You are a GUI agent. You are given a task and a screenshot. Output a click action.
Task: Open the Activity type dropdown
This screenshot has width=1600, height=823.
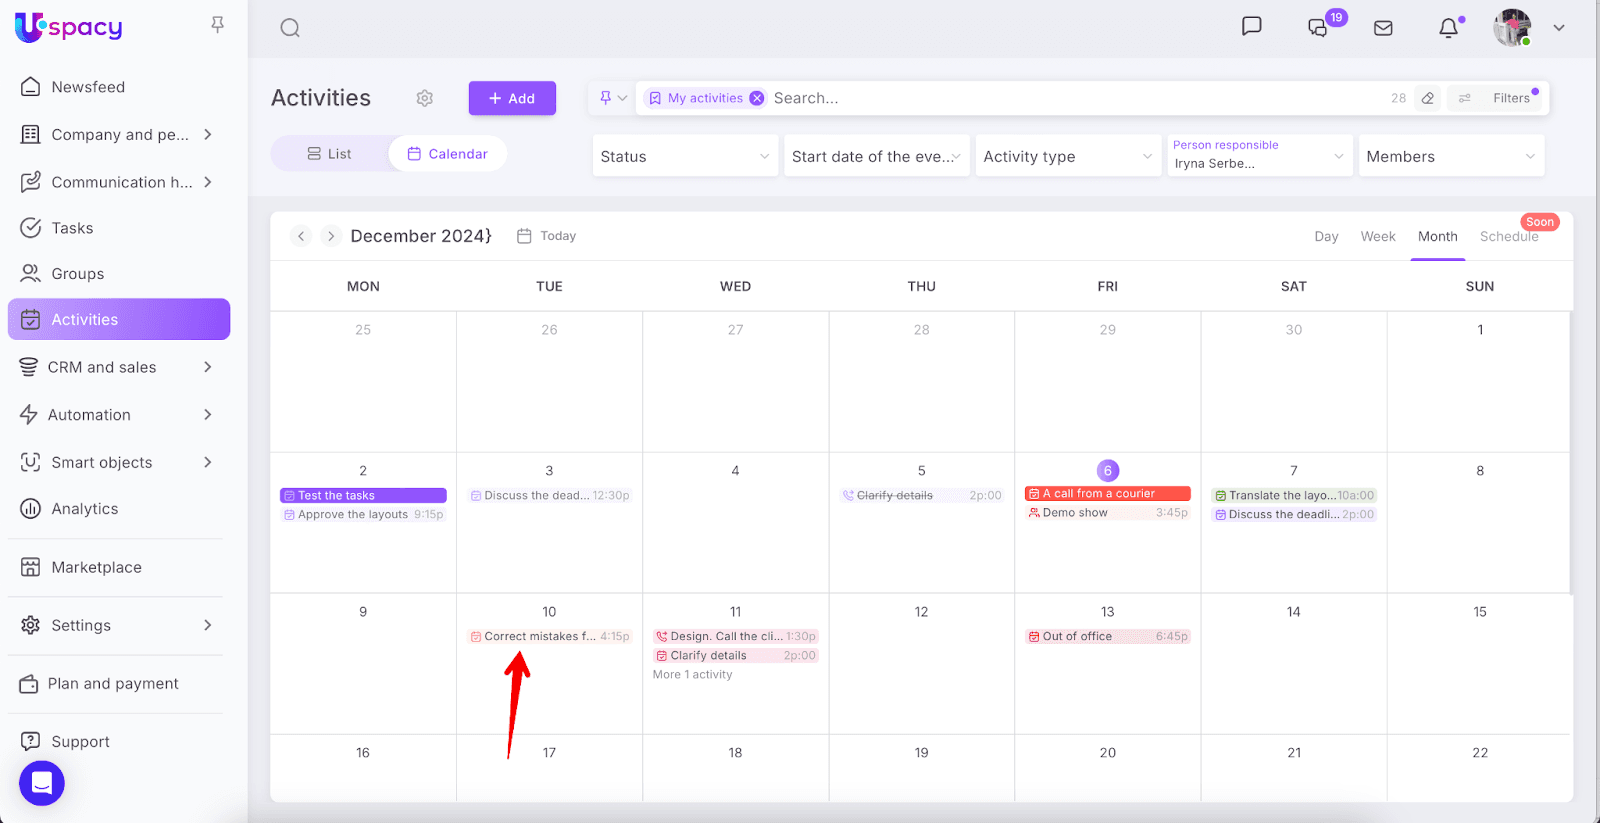1067,156
